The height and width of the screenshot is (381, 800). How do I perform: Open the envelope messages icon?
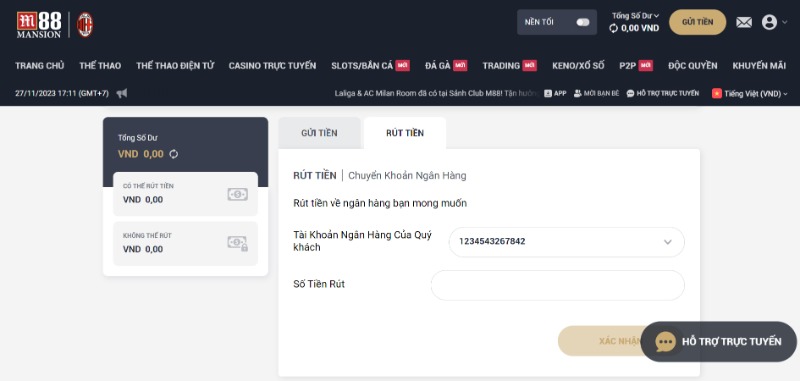(744, 22)
